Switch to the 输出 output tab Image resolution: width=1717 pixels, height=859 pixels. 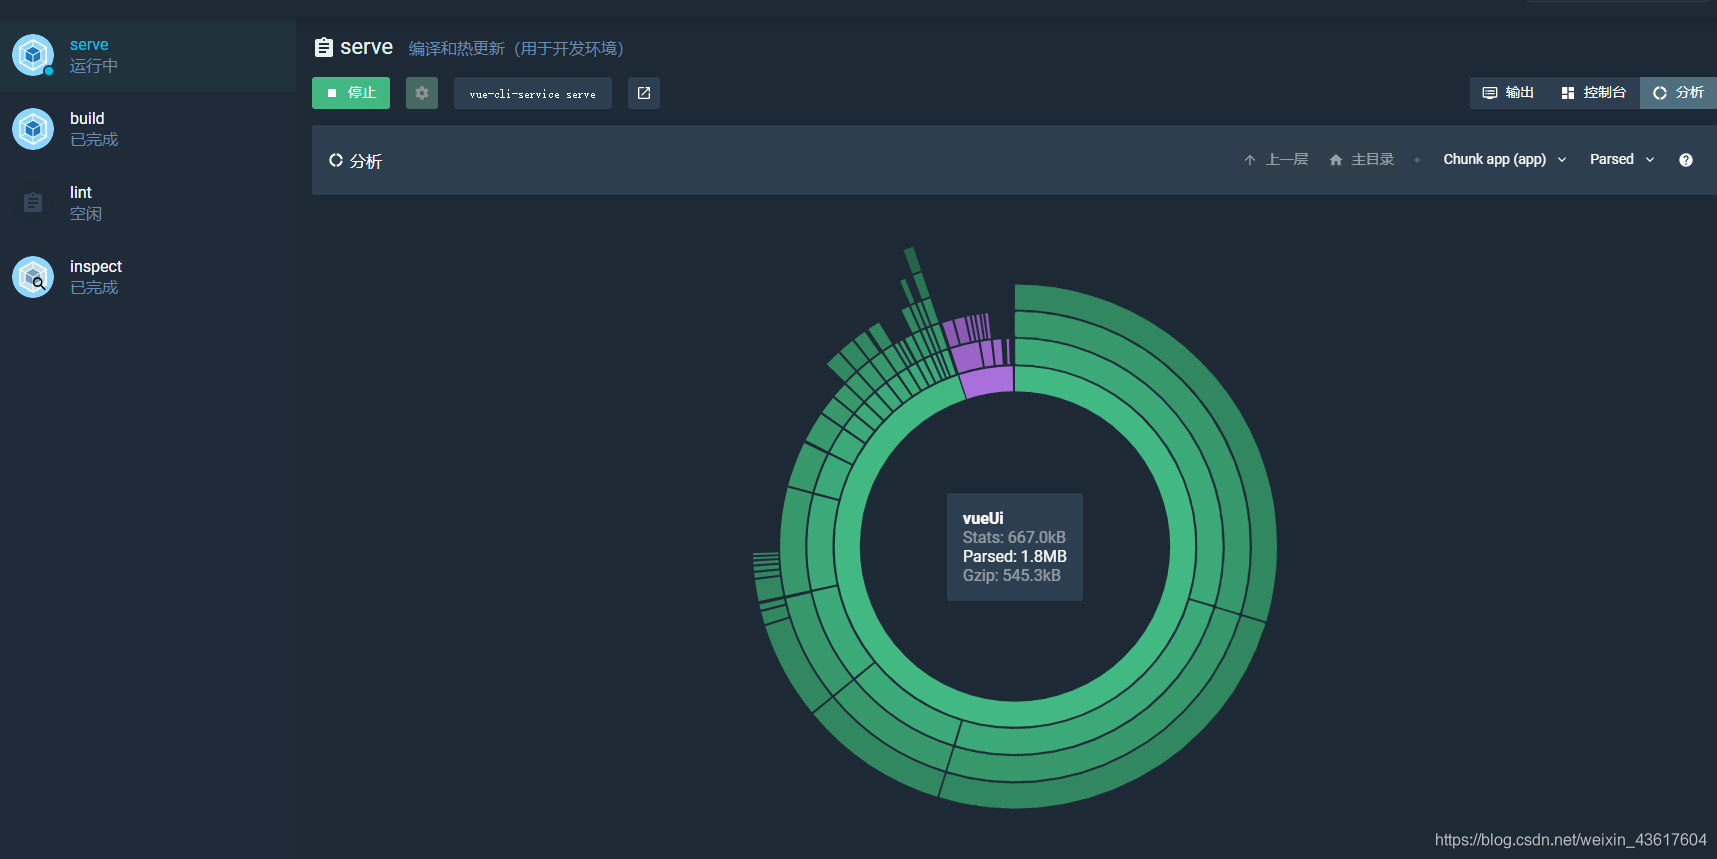click(x=1508, y=93)
